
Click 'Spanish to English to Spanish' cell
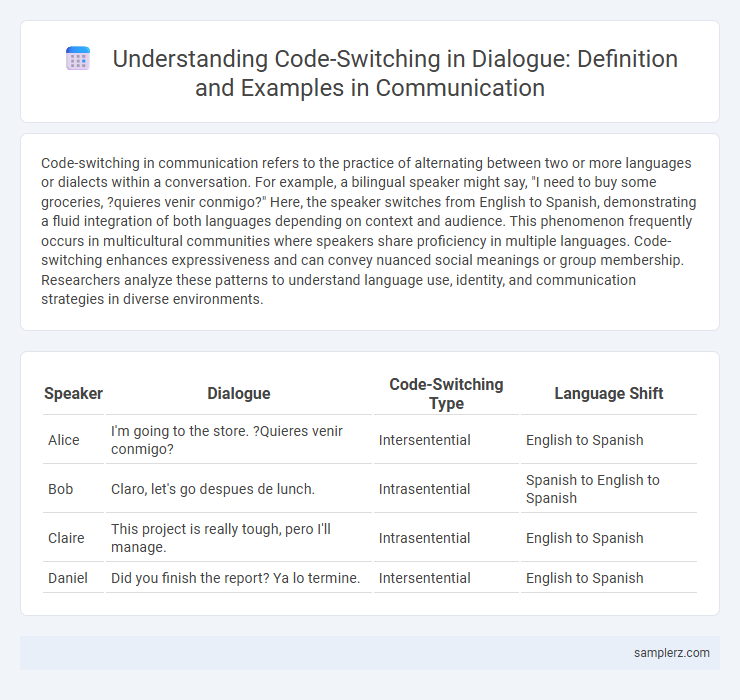coord(593,489)
